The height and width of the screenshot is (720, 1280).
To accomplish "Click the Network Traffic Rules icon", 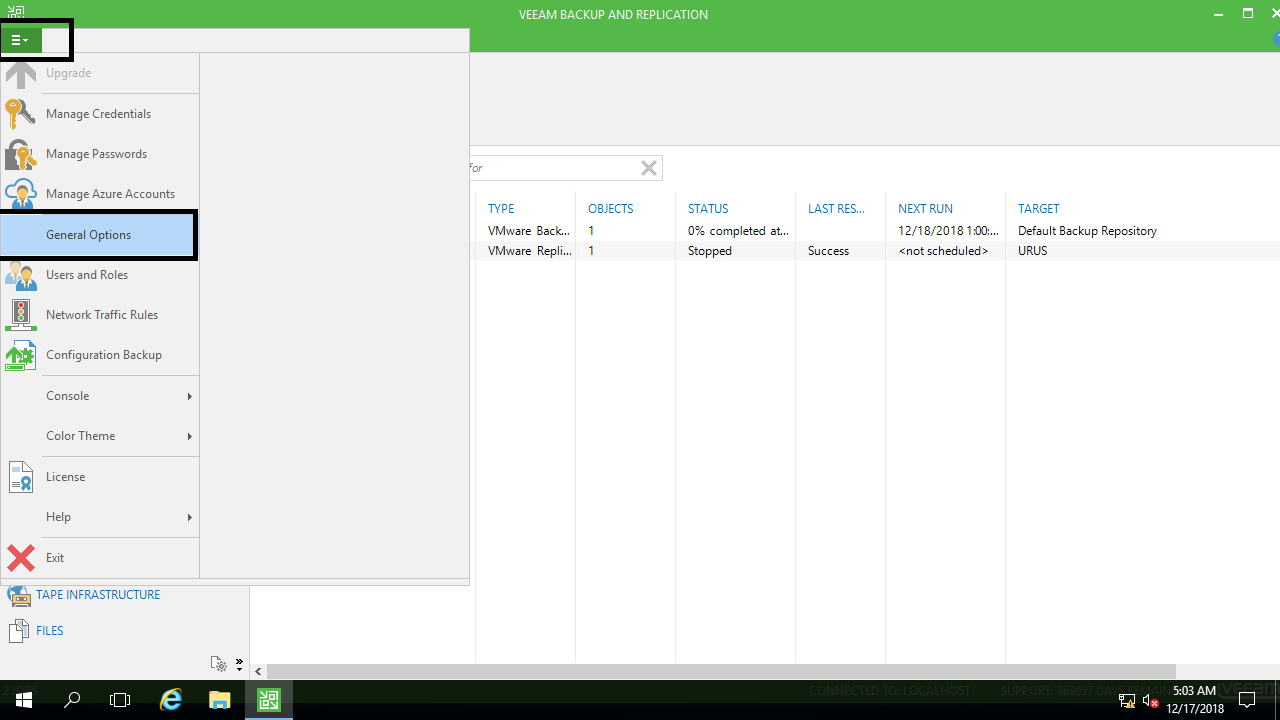I will [x=20, y=315].
